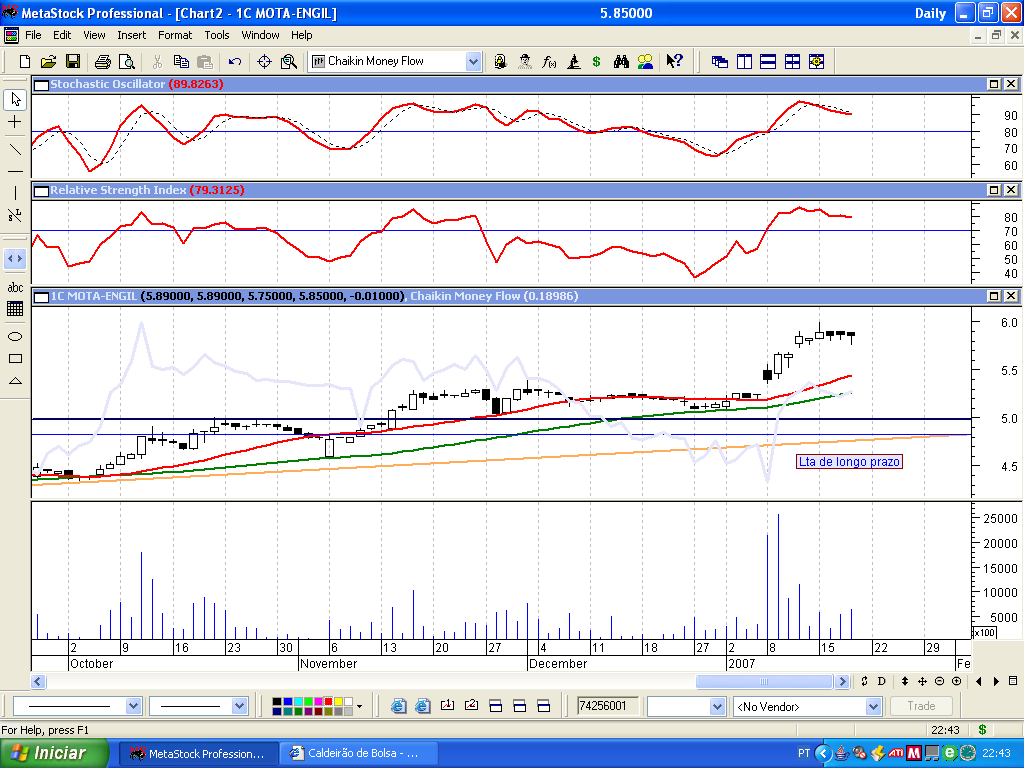Select the rectangle drawing tool

[15, 358]
